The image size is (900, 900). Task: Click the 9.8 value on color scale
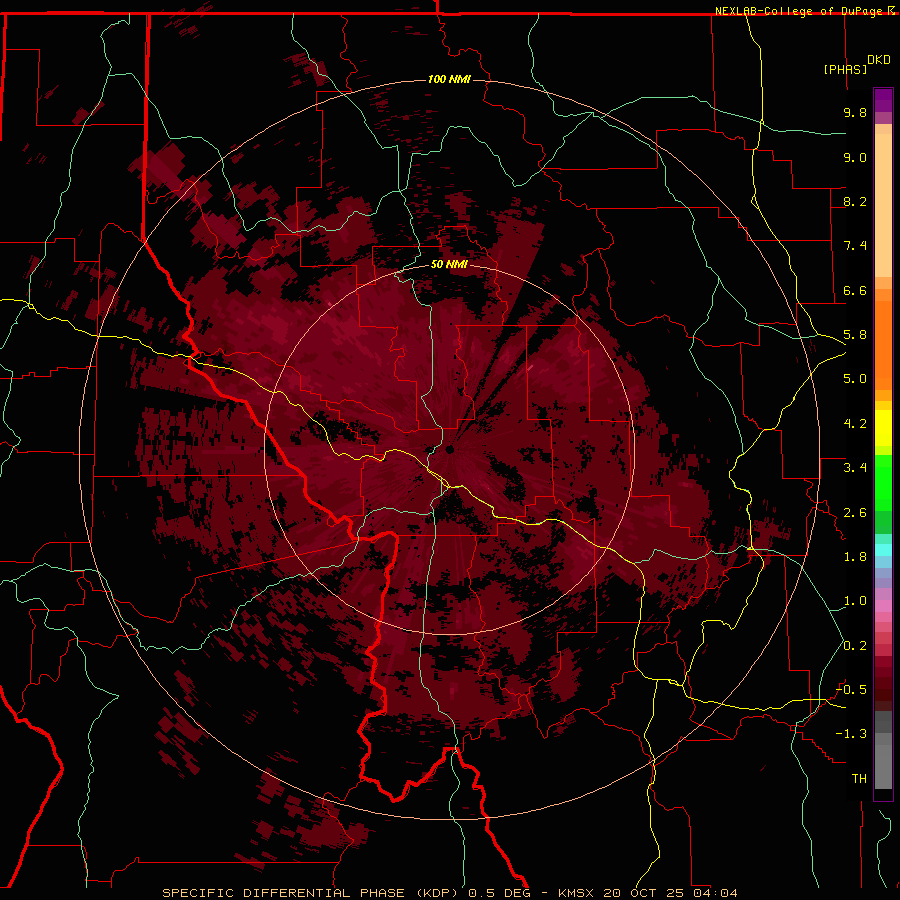pyautogui.click(x=855, y=112)
